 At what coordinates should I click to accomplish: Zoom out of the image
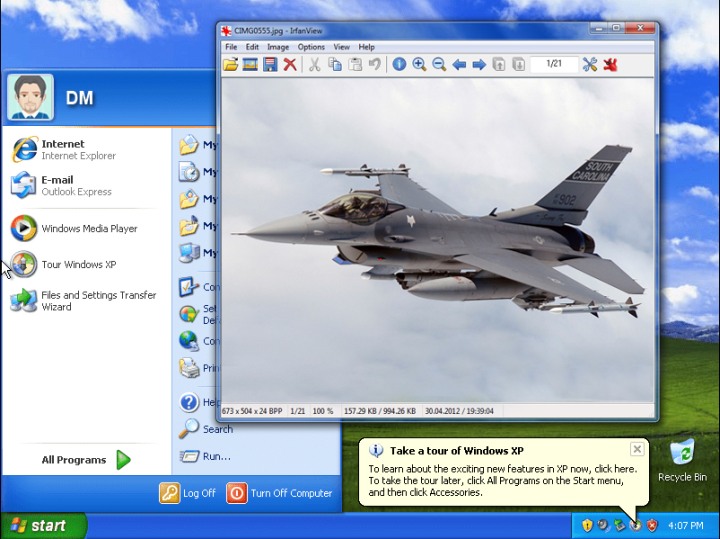point(439,64)
